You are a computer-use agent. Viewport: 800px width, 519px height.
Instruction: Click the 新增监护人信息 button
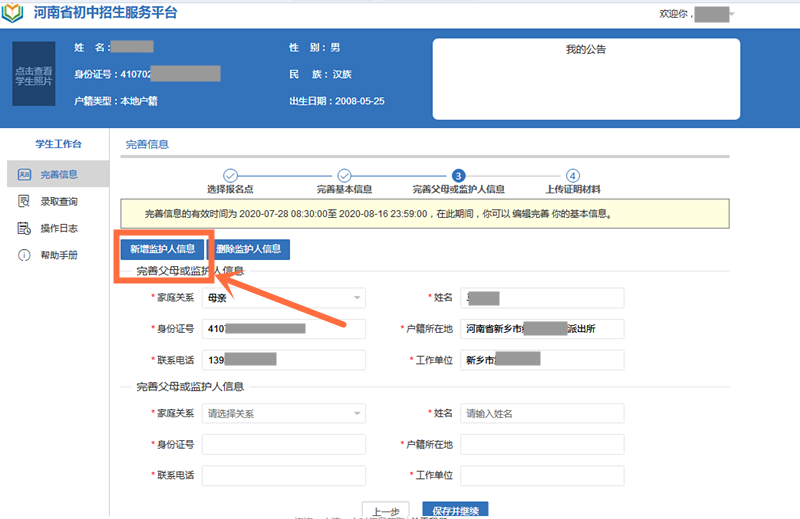pos(162,248)
